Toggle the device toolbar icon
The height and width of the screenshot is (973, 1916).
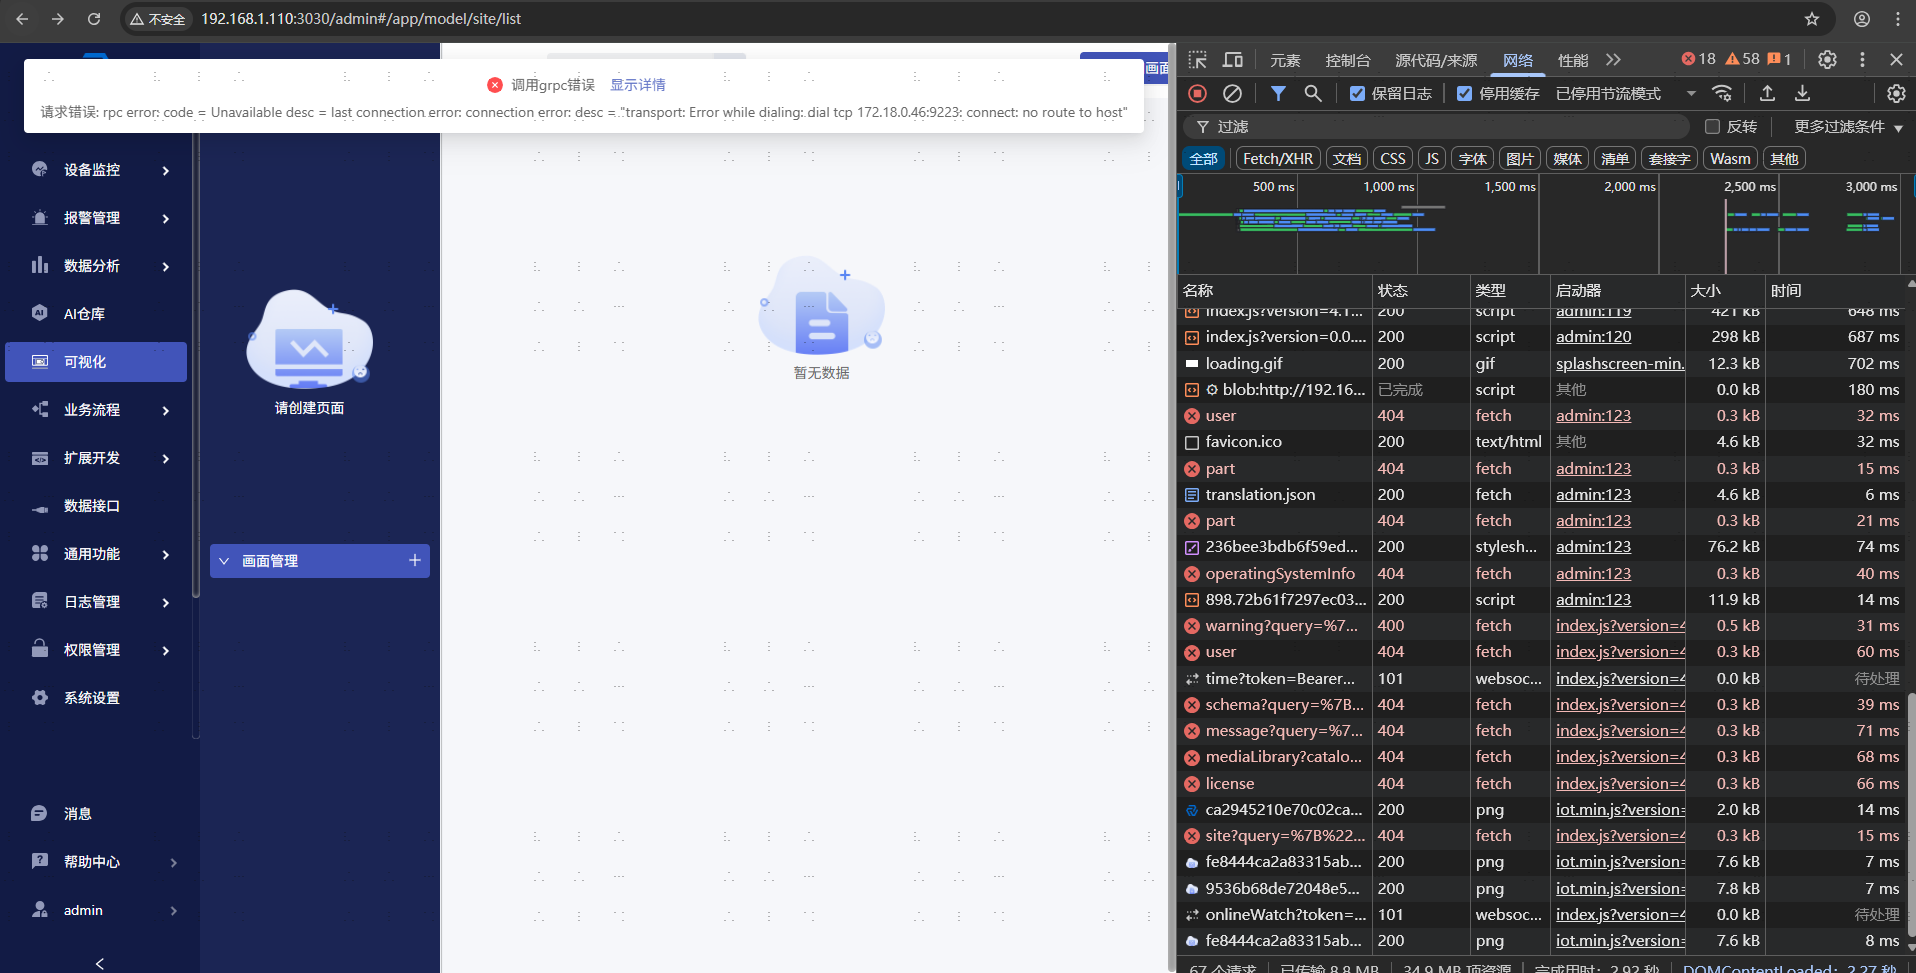click(x=1233, y=60)
